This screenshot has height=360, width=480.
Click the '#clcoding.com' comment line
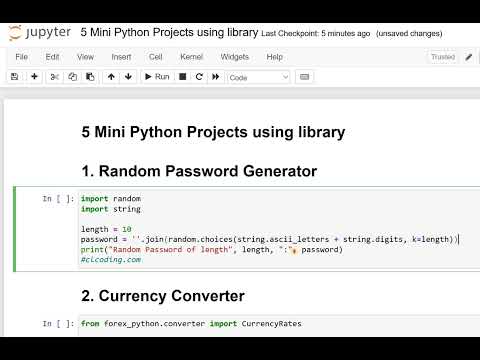[x=111, y=260]
